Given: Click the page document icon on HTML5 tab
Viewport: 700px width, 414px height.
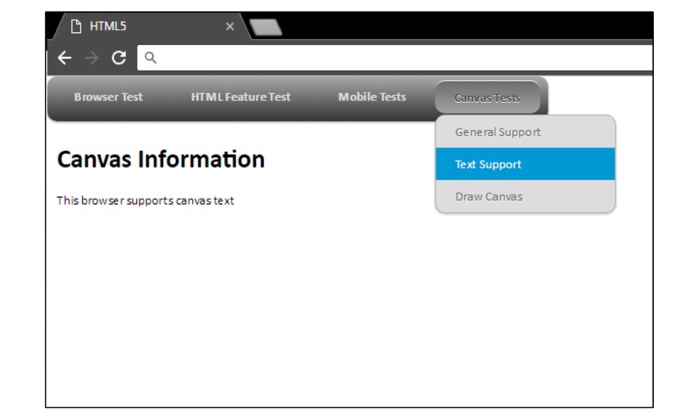Looking at the screenshot, I should (76, 26).
